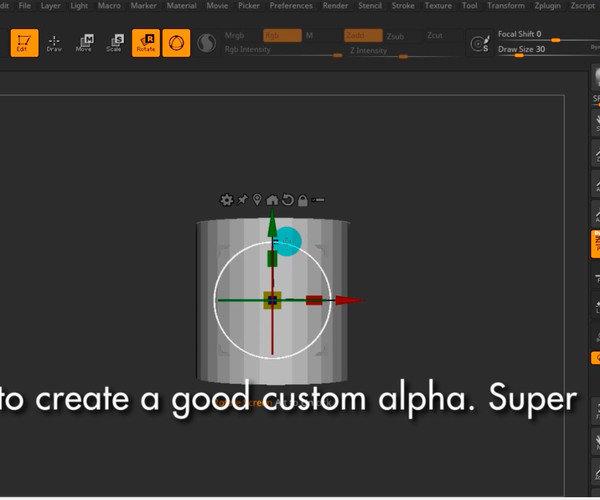Click the Rgb Intensity slider
Screen dimensions: 600x500
click(283, 50)
